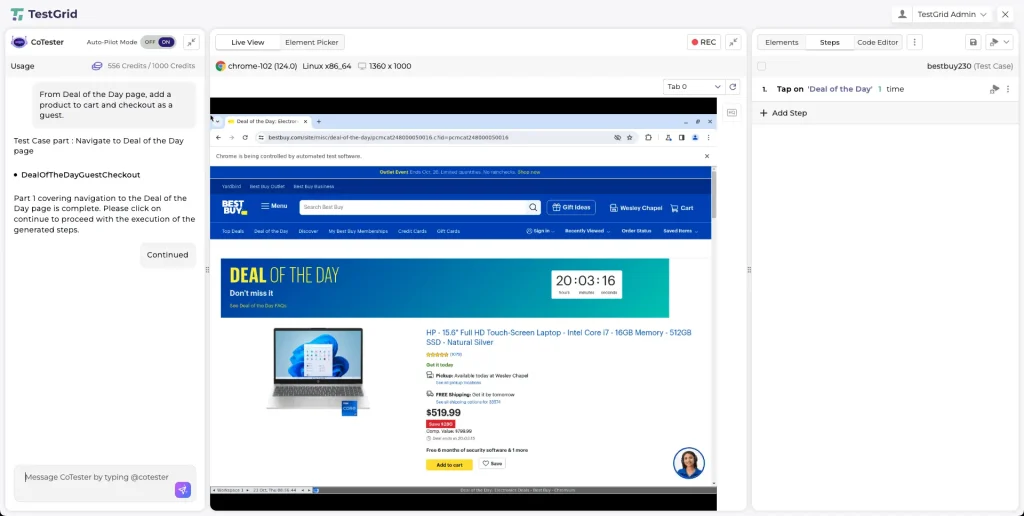The image size is (1024, 516).
Task: Open the HP 15.6" laptop product link
Action: click(559, 337)
